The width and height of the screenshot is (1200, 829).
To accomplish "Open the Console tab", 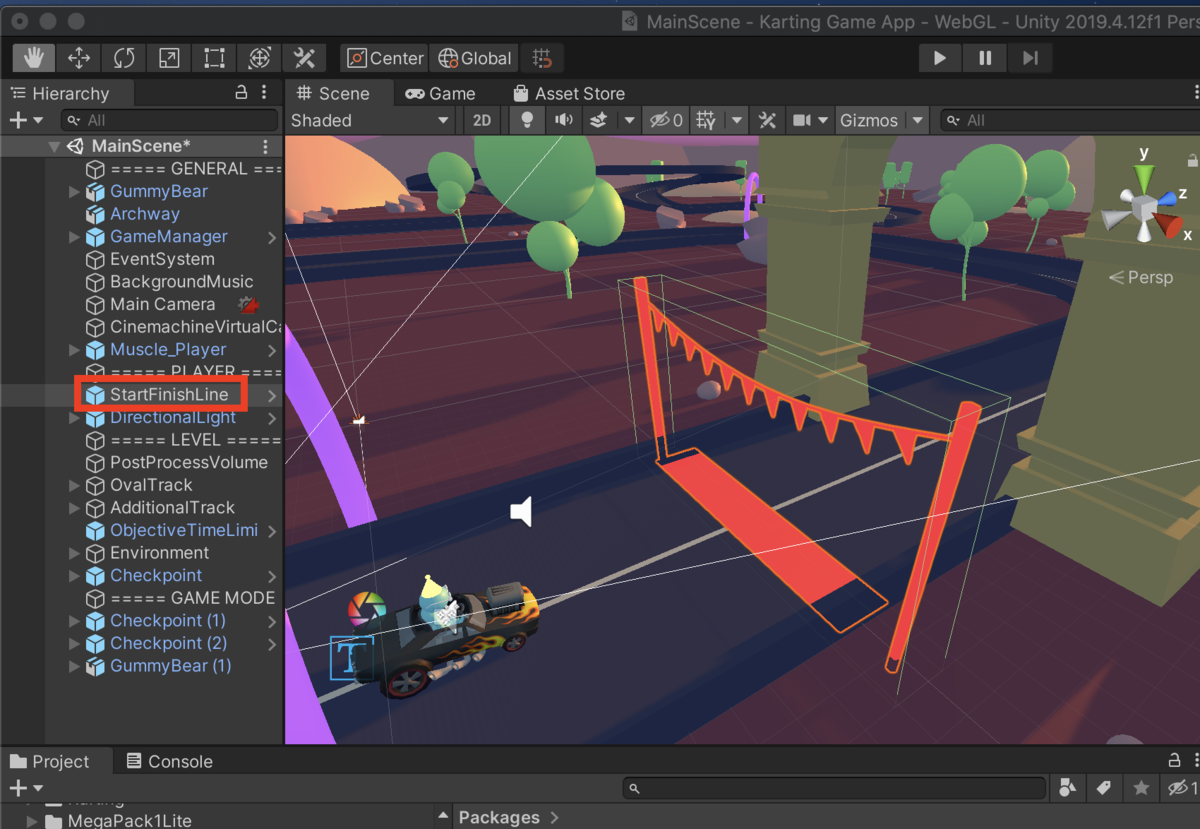I will [x=170, y=761].
